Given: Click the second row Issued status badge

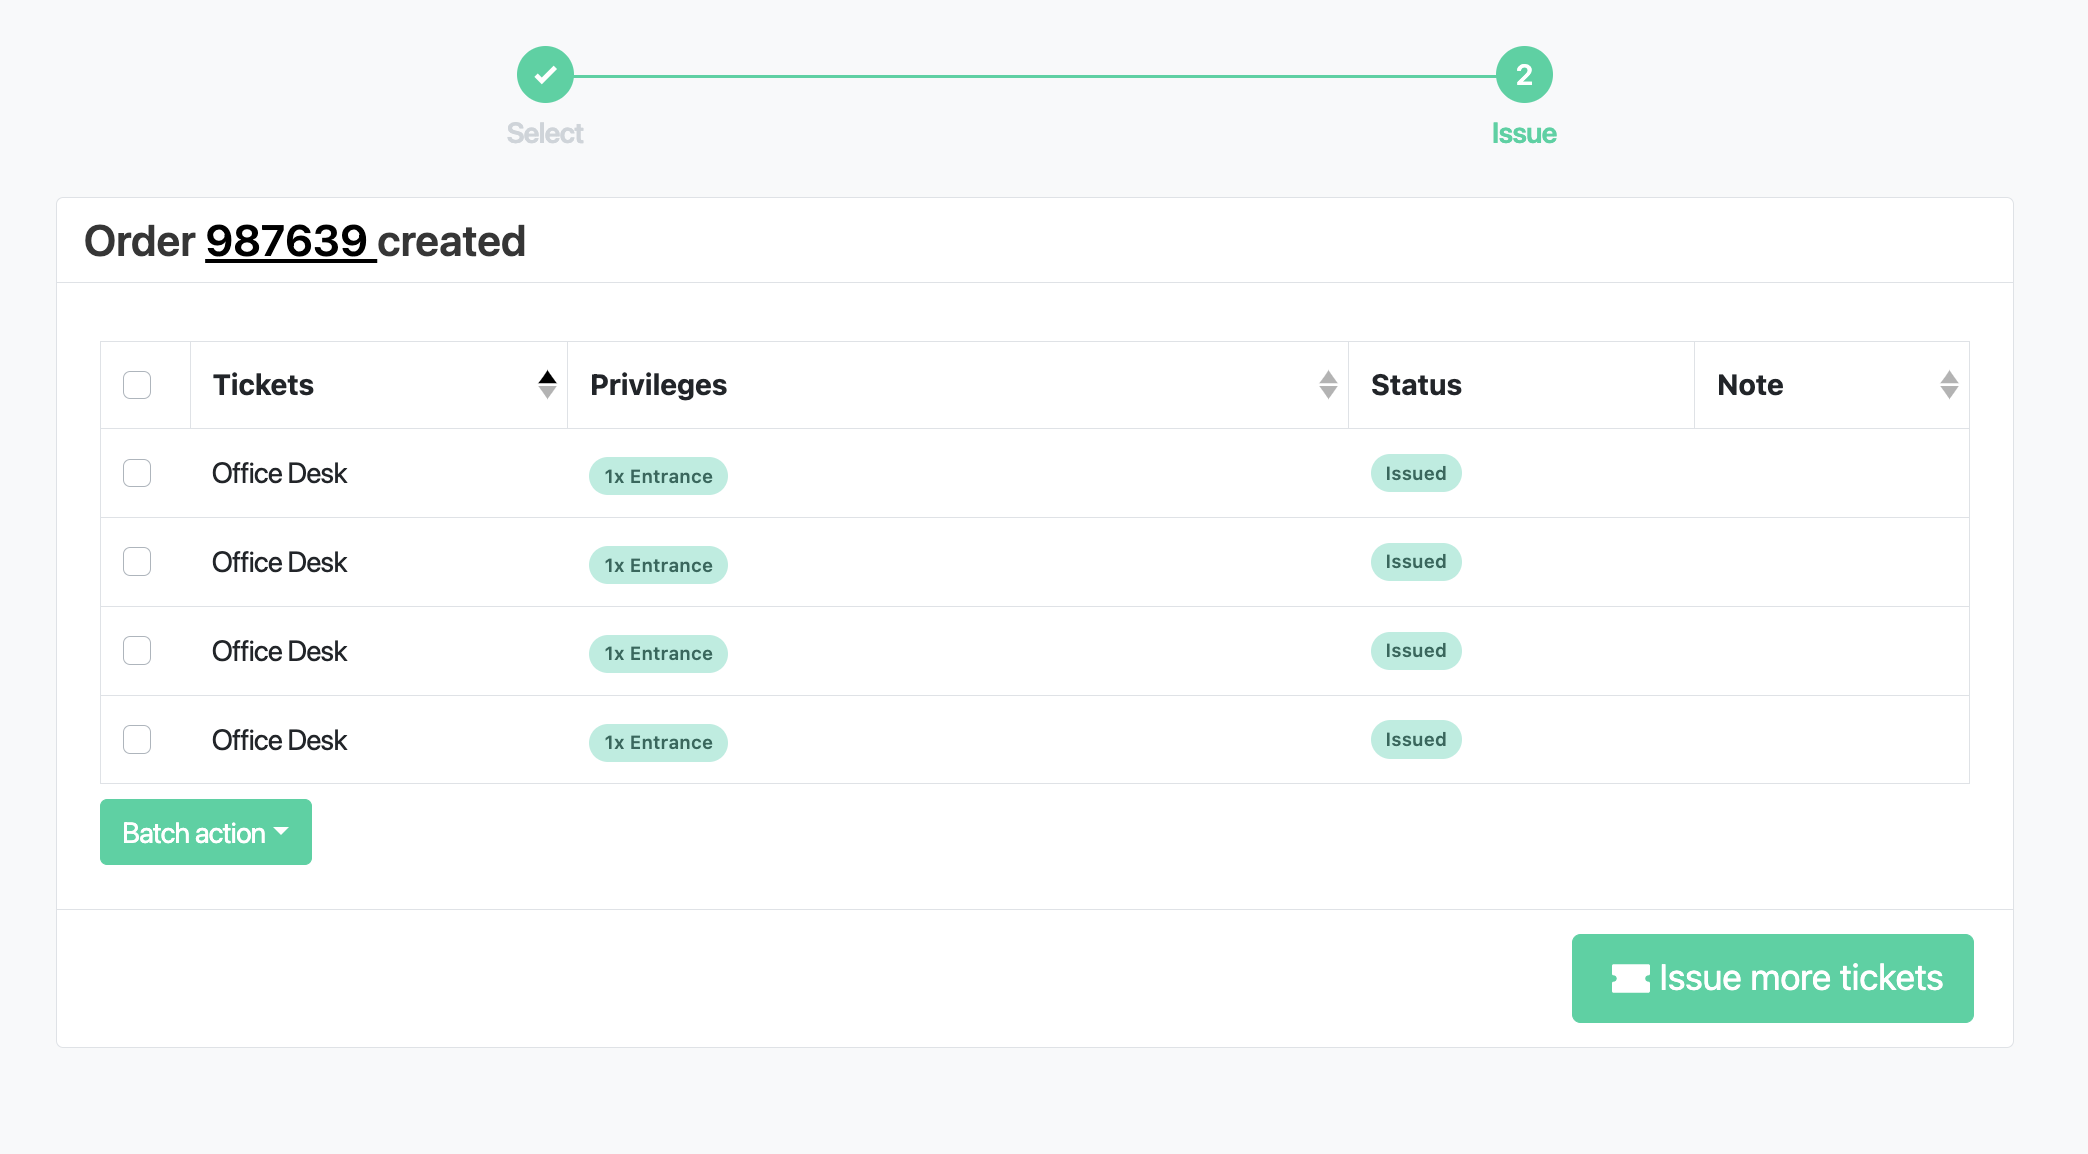Looking at the screenshot, I should coord(1416,562).
